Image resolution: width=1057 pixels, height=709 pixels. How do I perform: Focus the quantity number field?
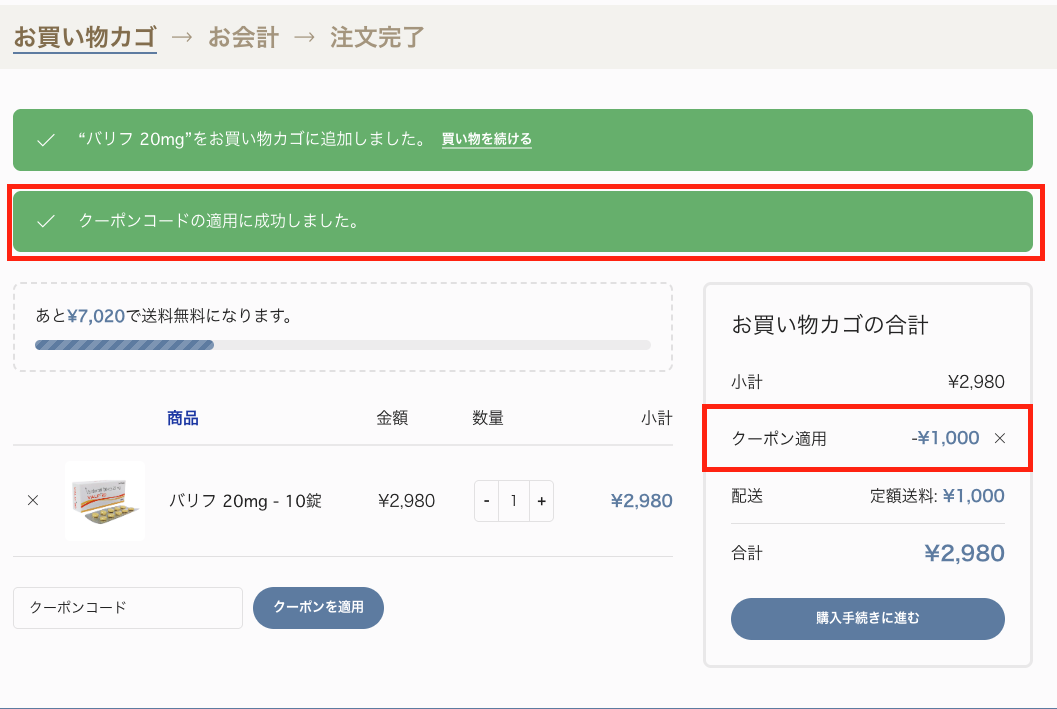tap(514, 501)
